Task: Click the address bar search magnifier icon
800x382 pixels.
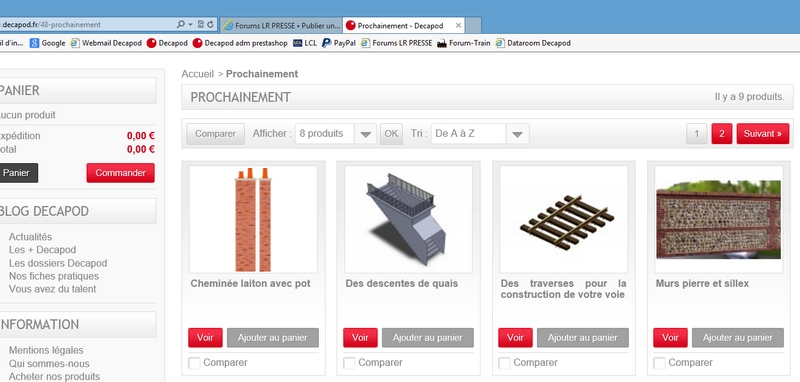Action: point(181,24)
